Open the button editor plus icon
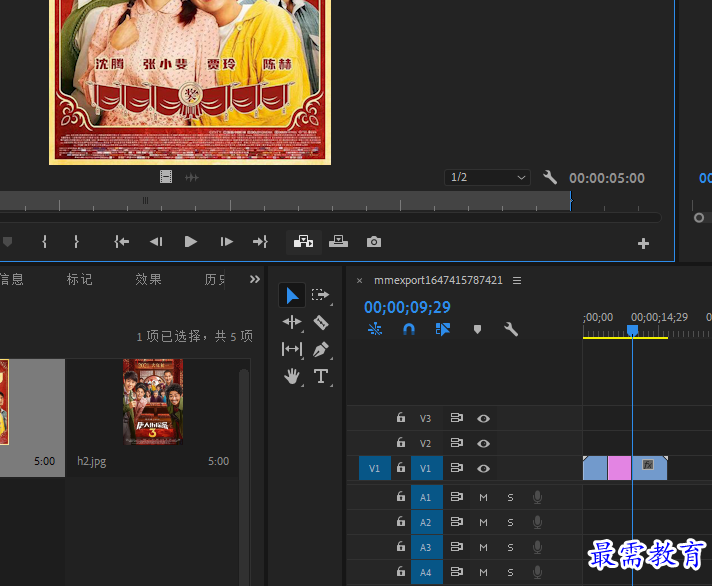The width and height of the screenshot is (712, 586). click(x=643, y=244)
